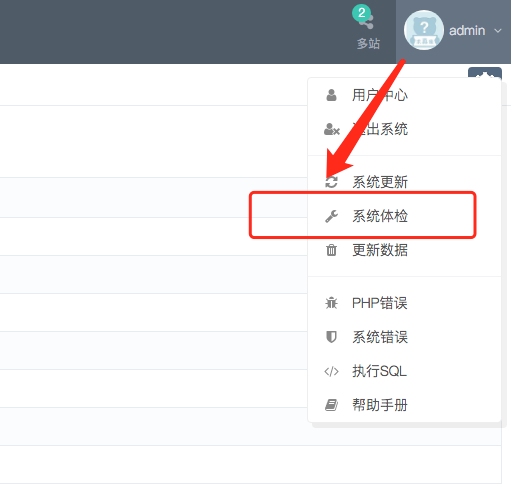The image size is (511, 492).
Task: Click the shield icon beside 系统错误
Action: [331, 337]
